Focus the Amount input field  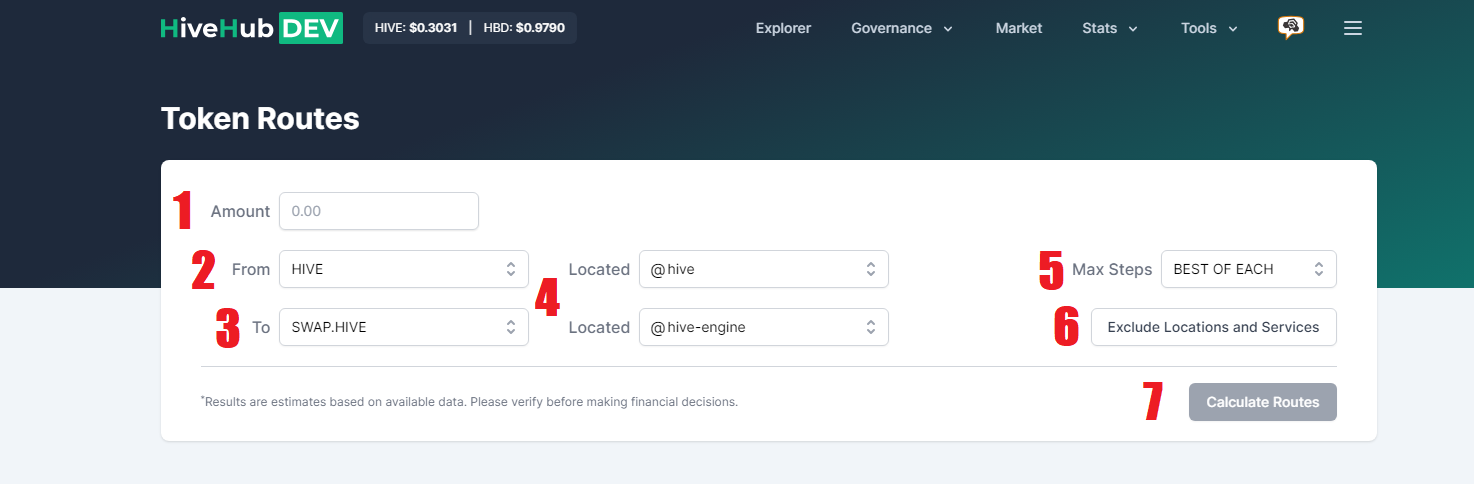point(379,211)
